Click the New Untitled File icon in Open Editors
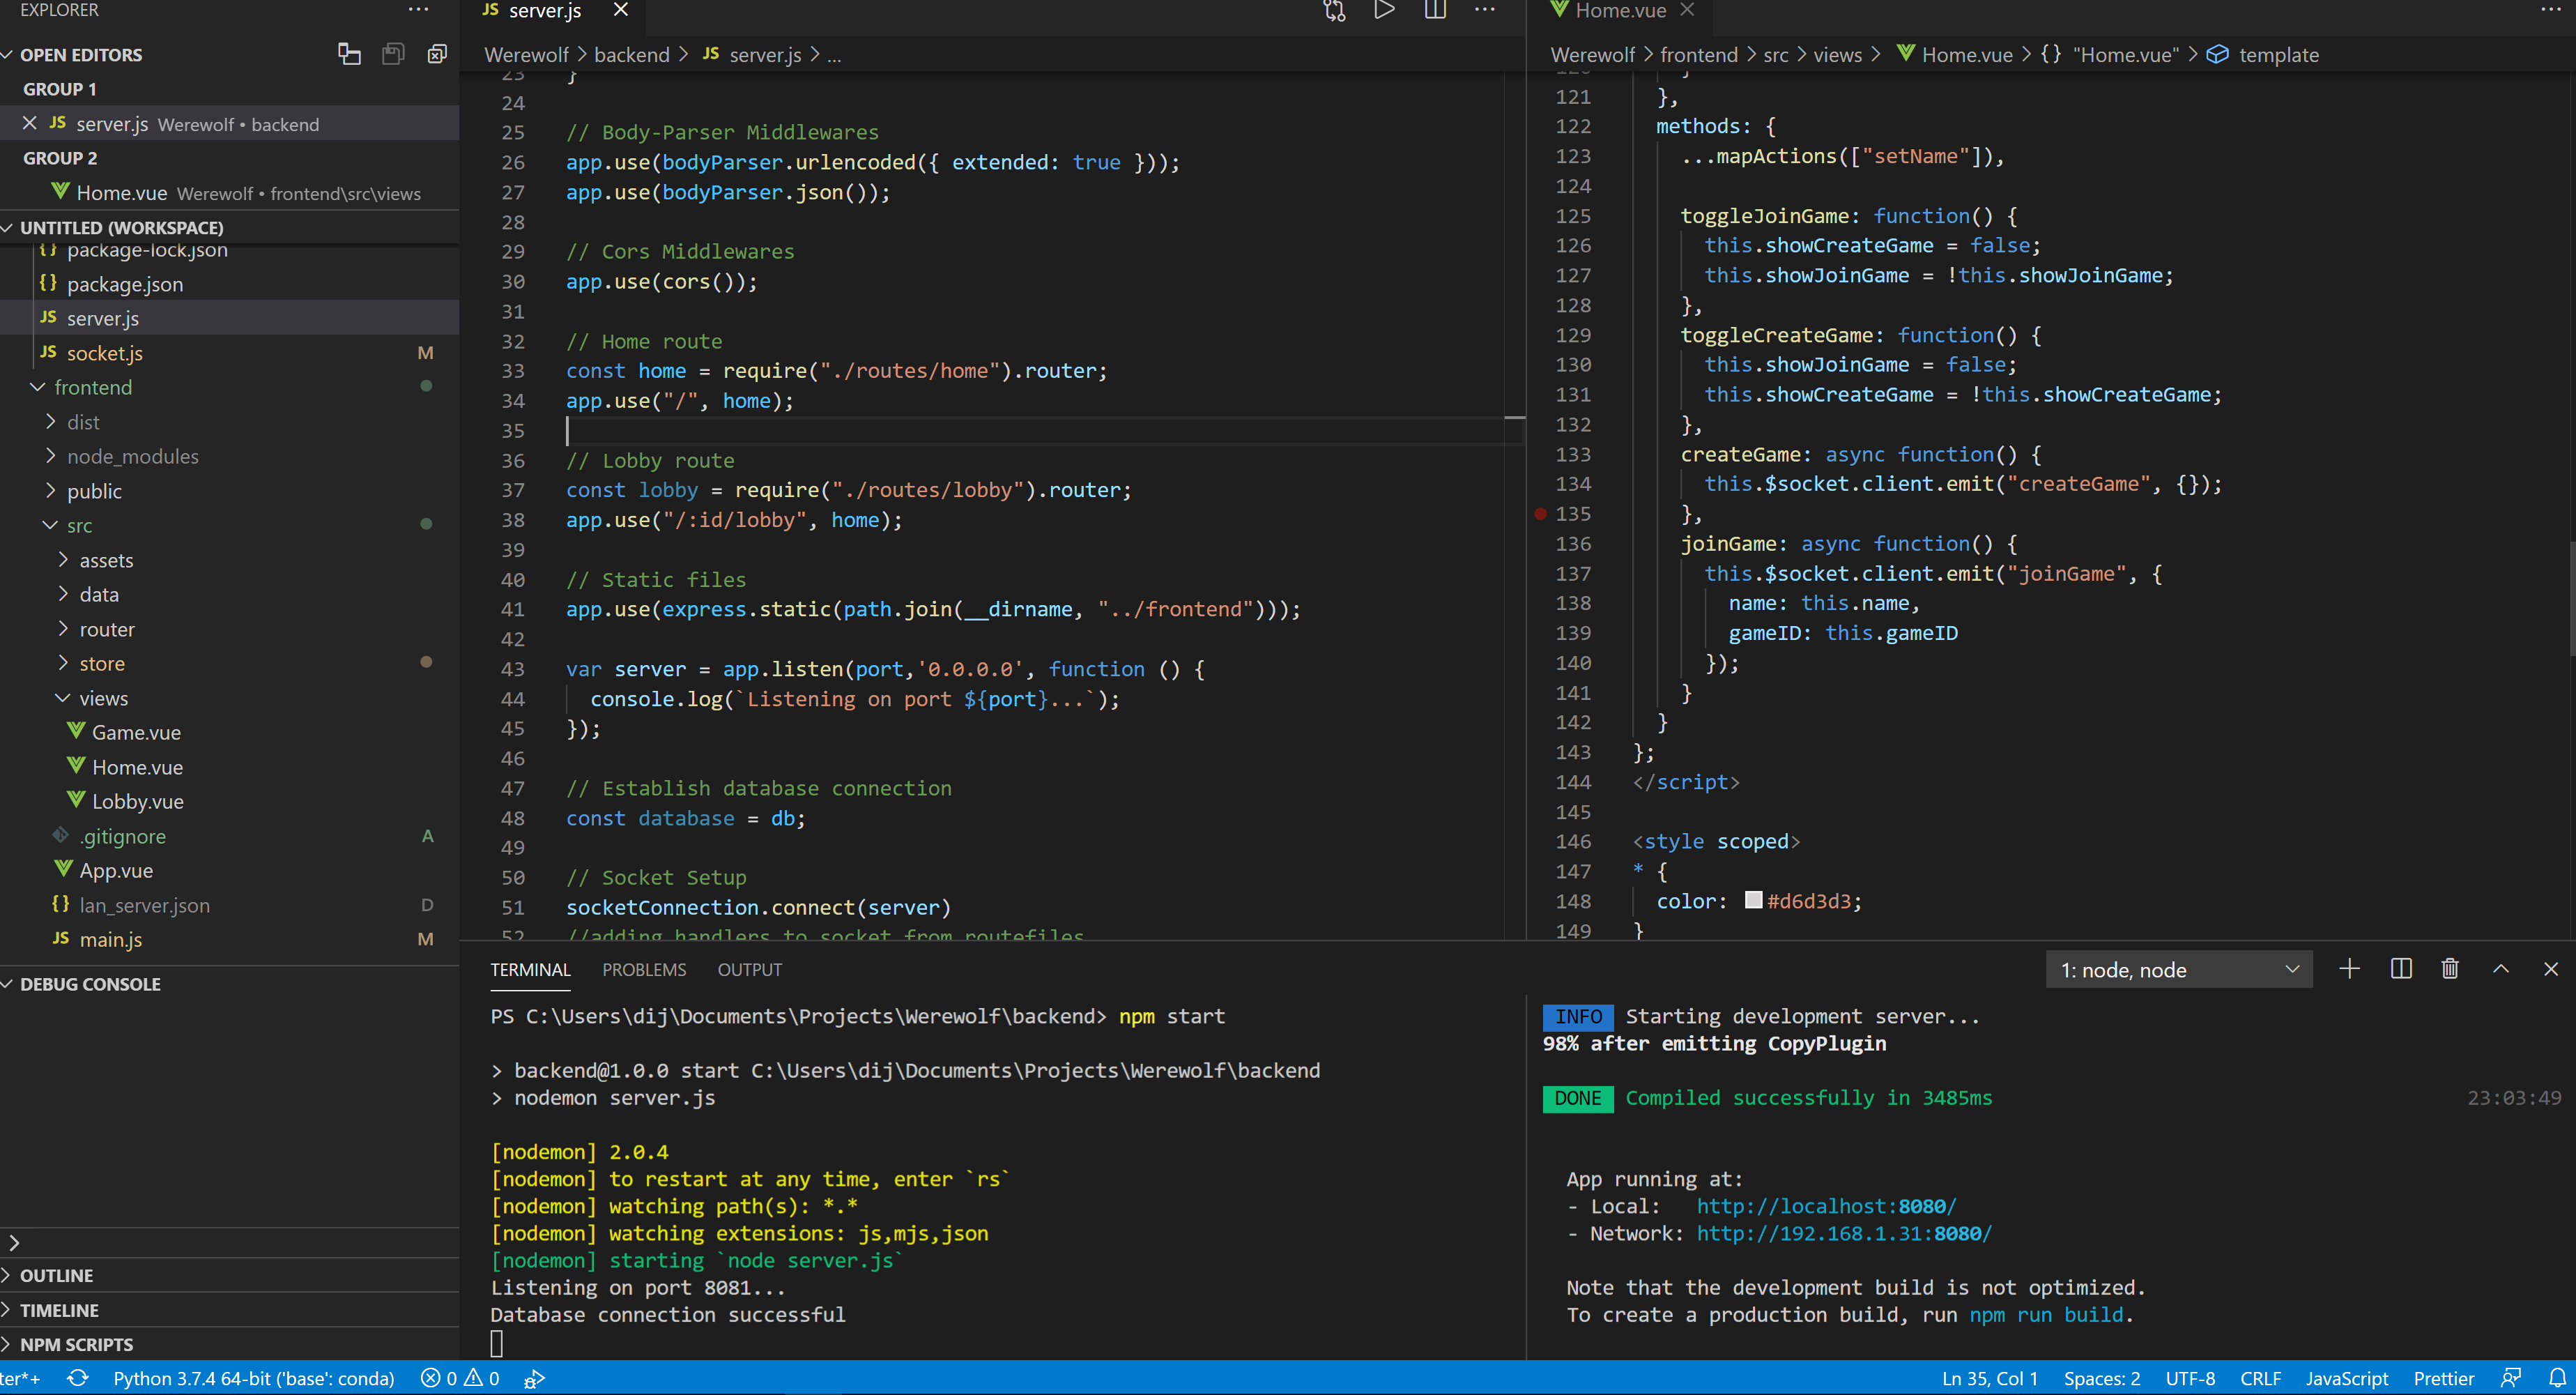Viewport: 2576px width, 1395px height. (349, 54)
